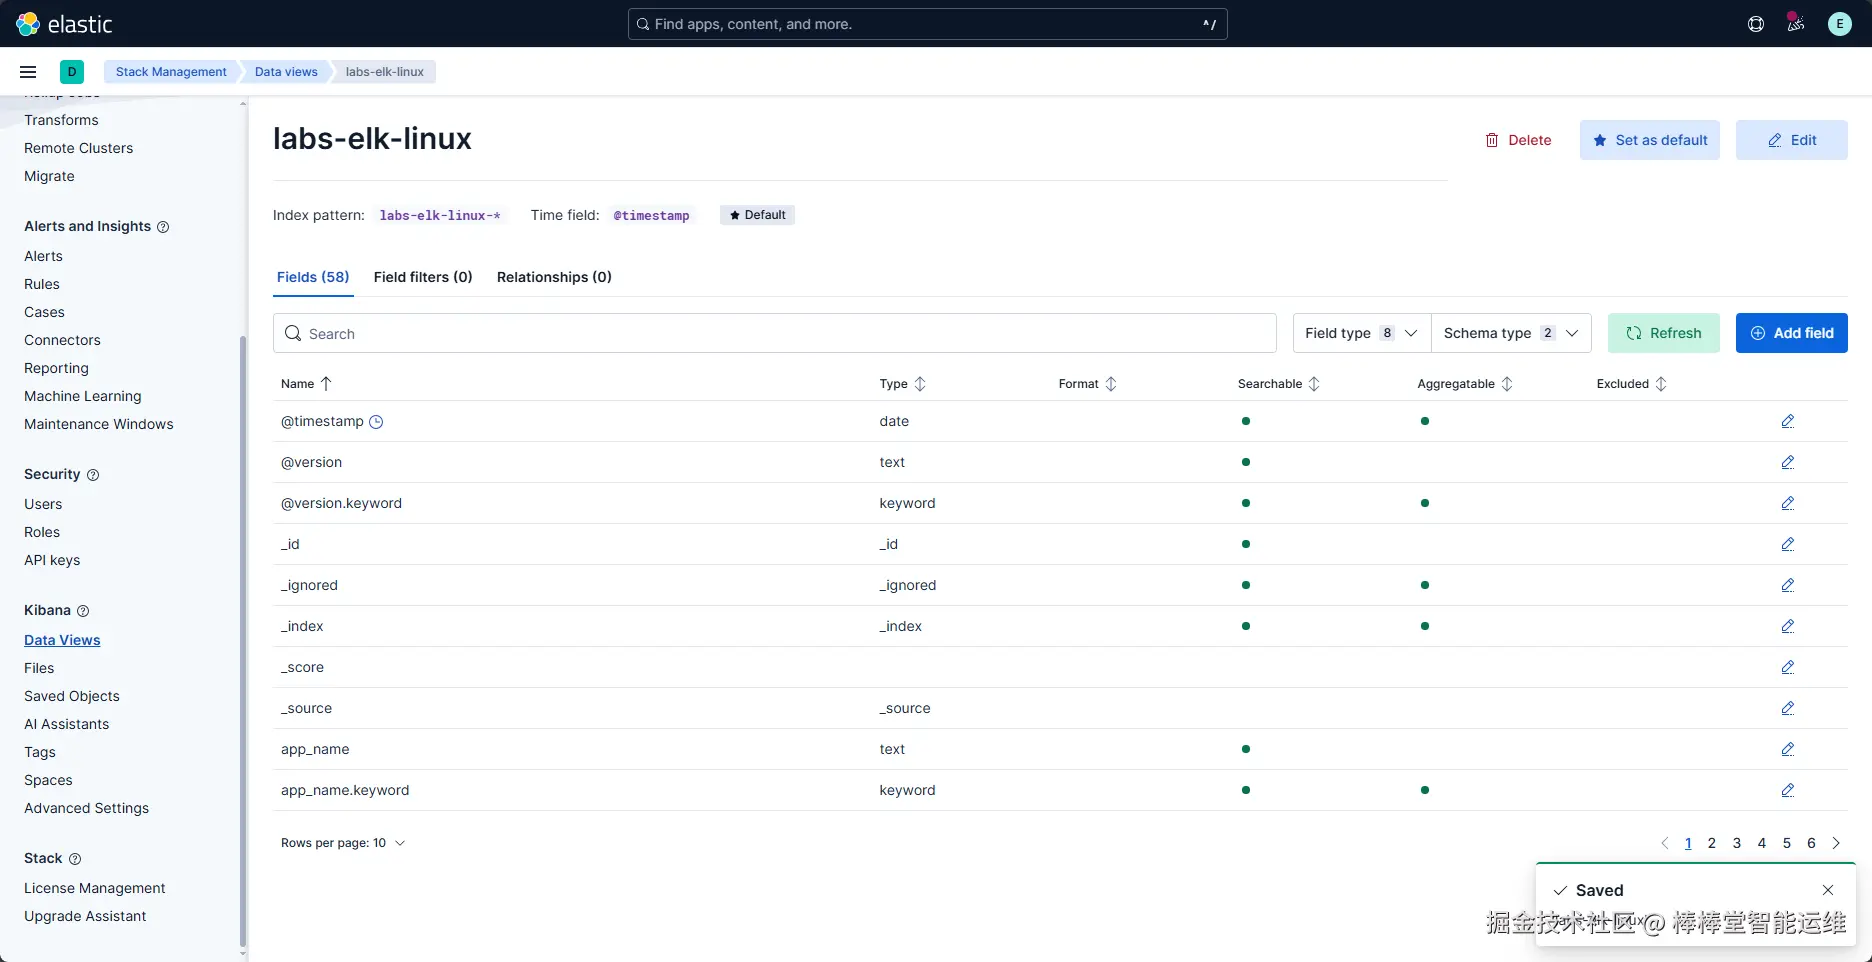Switch to the Field filters (0) tab
1872x962 pixels.
pyautogui.click(x=423, y=277)
